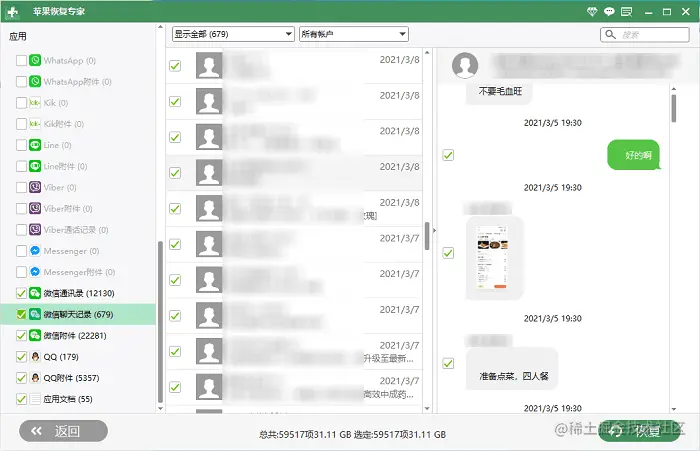Viewport: 700px width, 451px height.
Task: Tick the Messenger (0) checkbox
Action: [21, 251]
